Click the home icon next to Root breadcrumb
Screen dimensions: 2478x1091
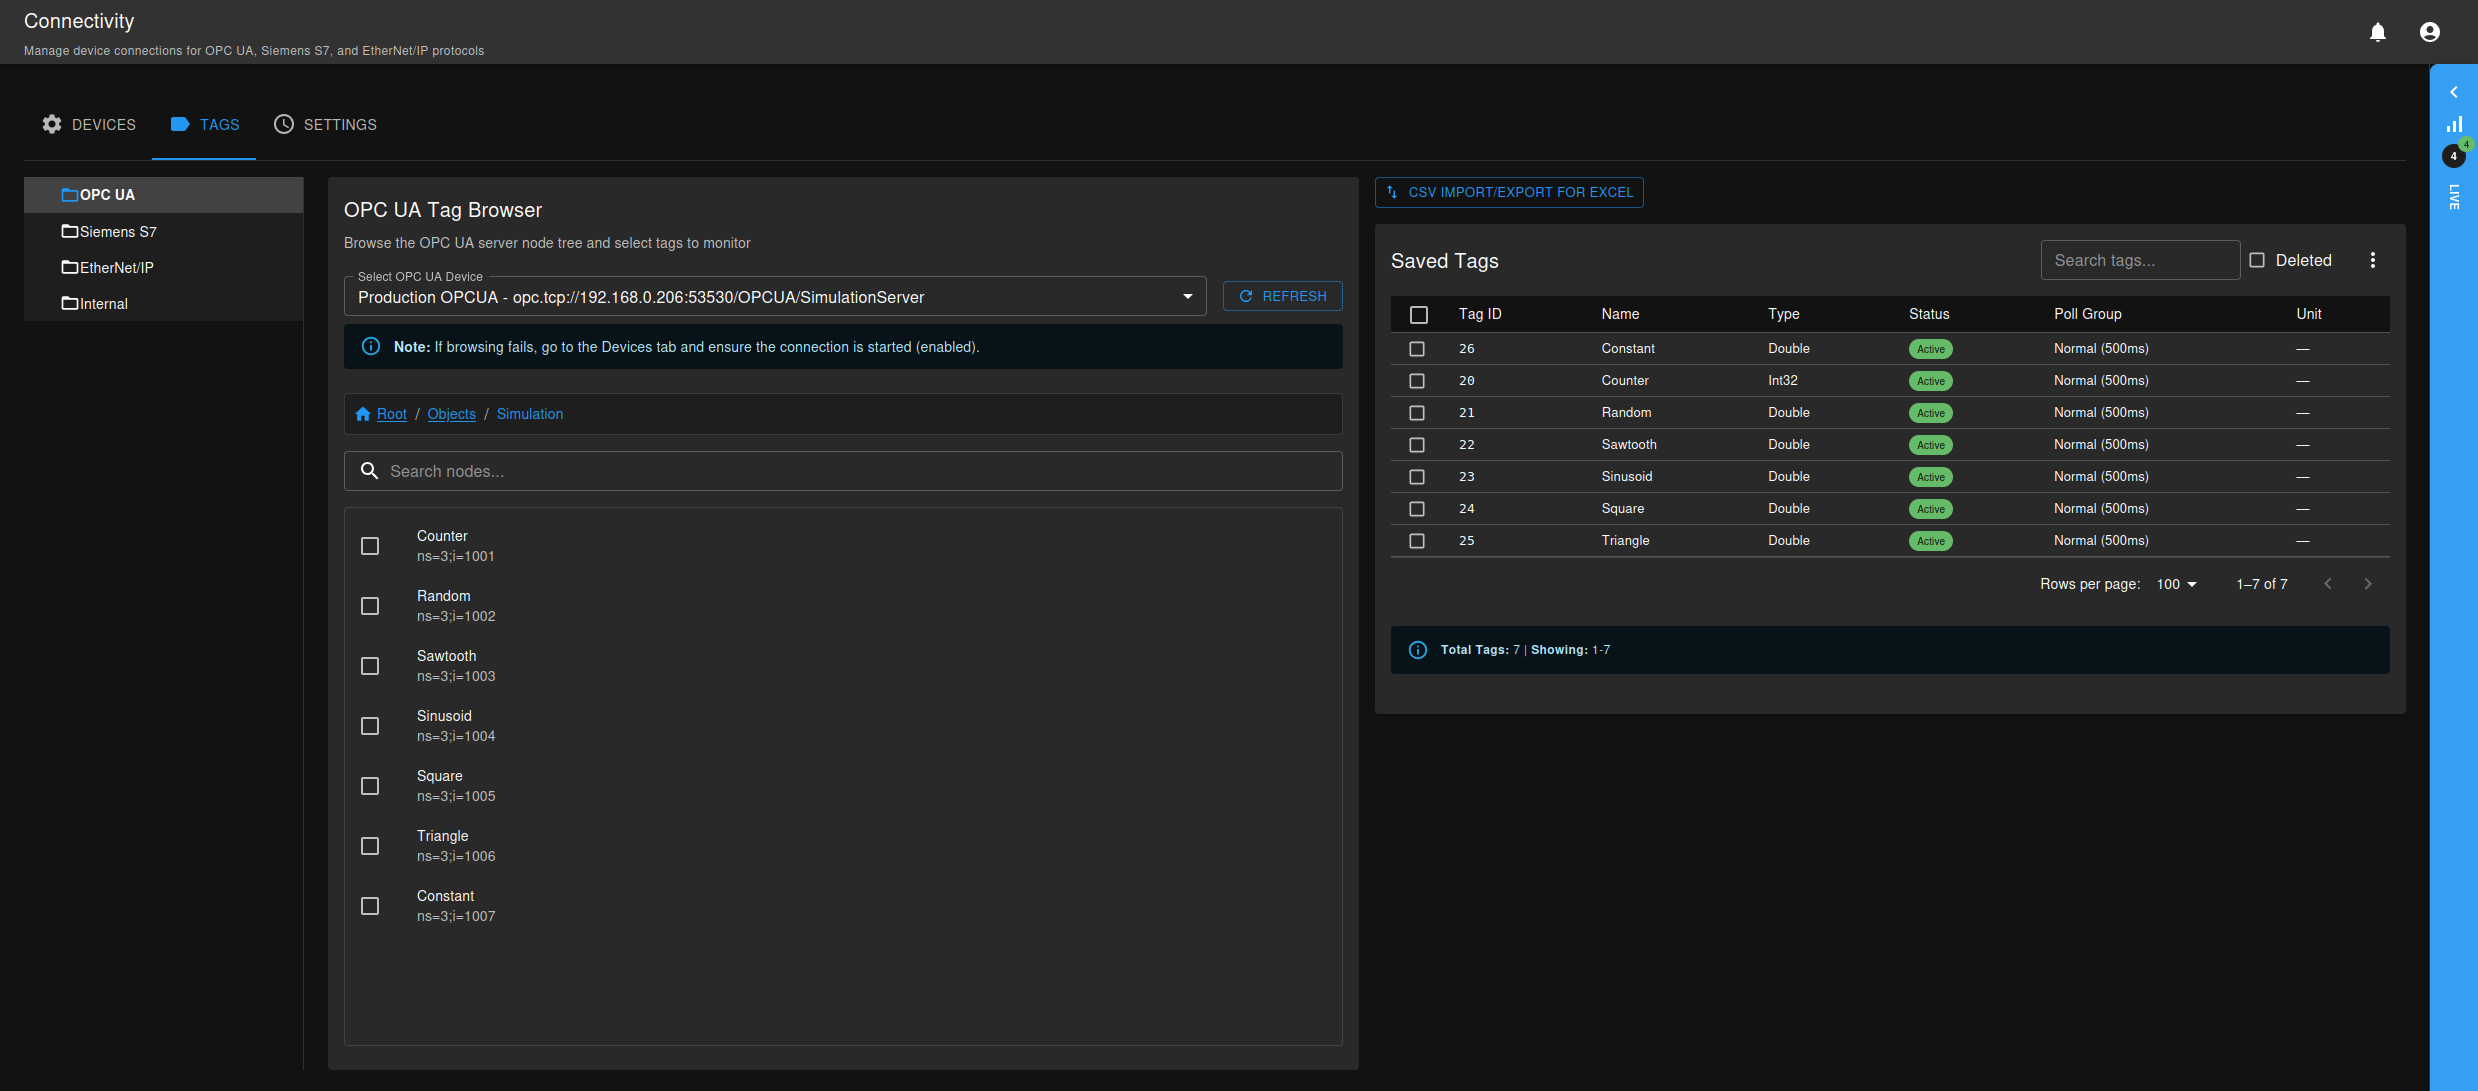point(363,413)
